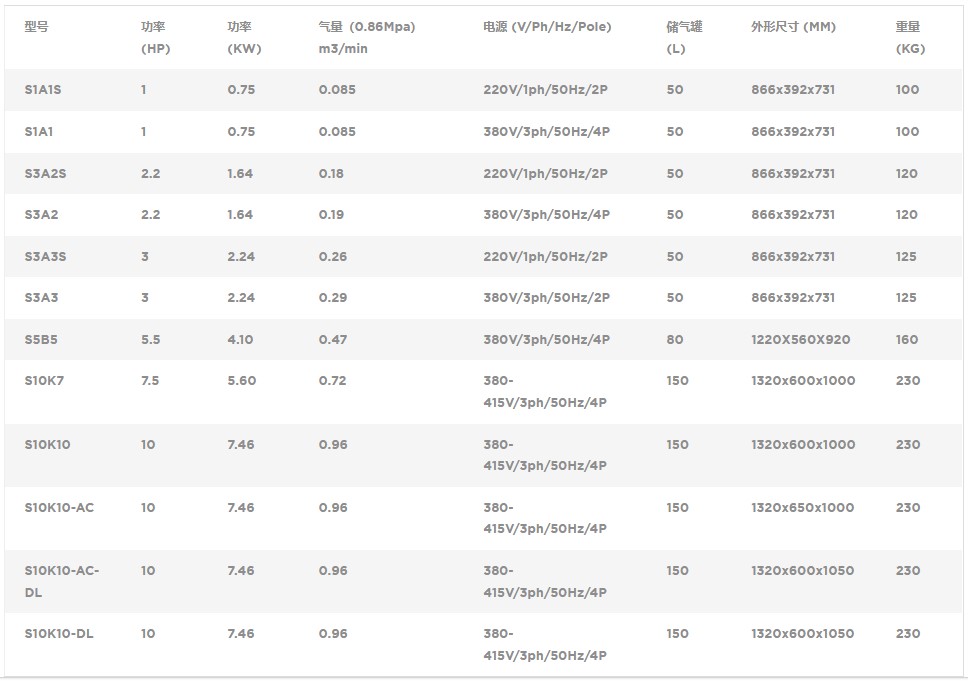
Task: Select the 1320x650x1000 dimension value
Action: coord(802,508)
